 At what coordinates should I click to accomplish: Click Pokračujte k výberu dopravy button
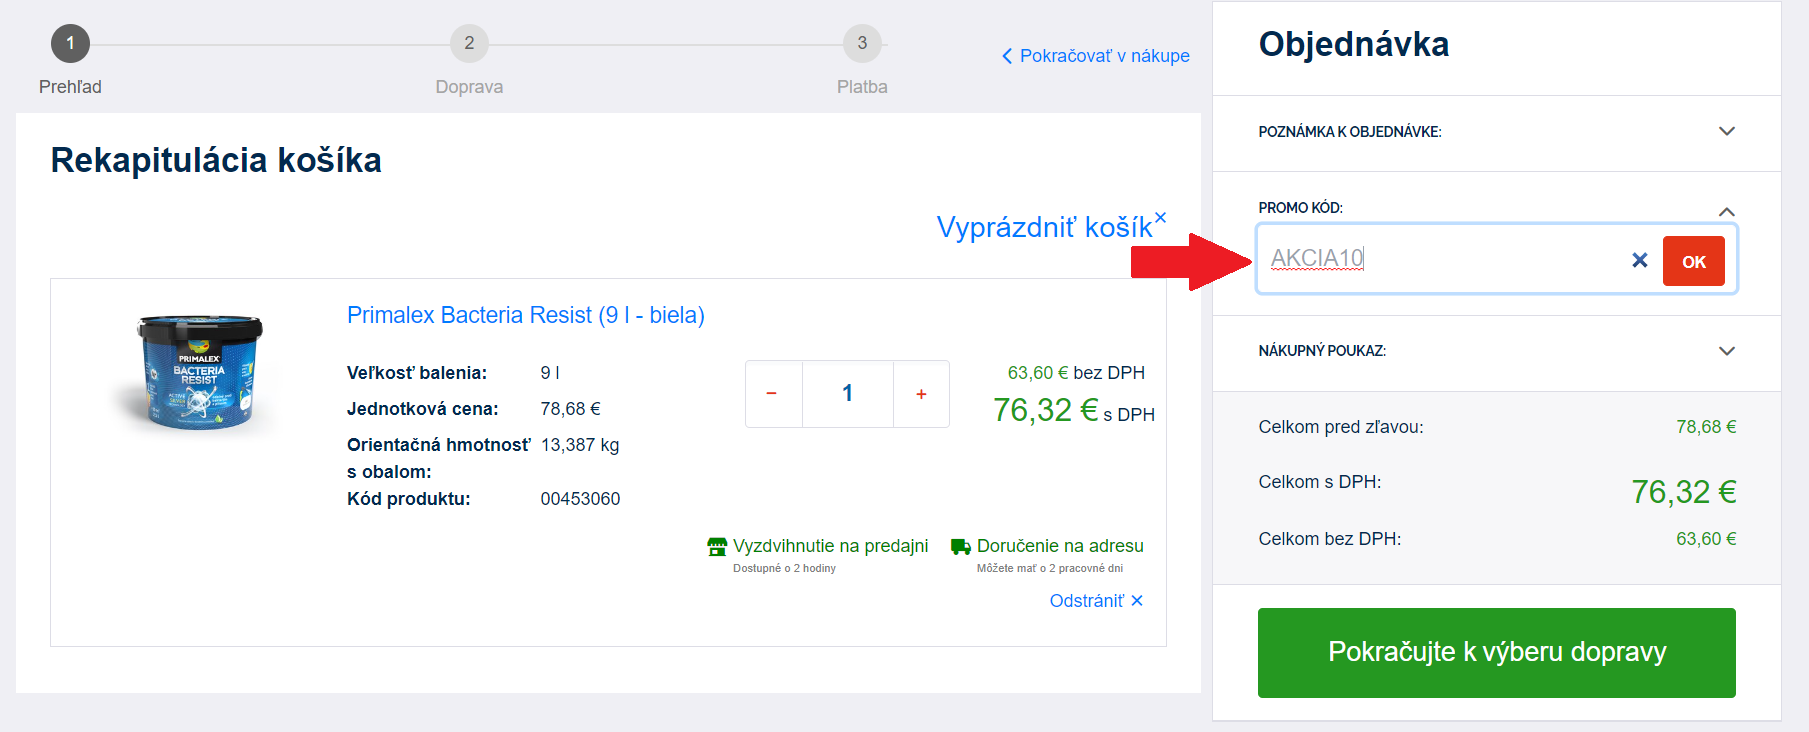click(1496, 652)
